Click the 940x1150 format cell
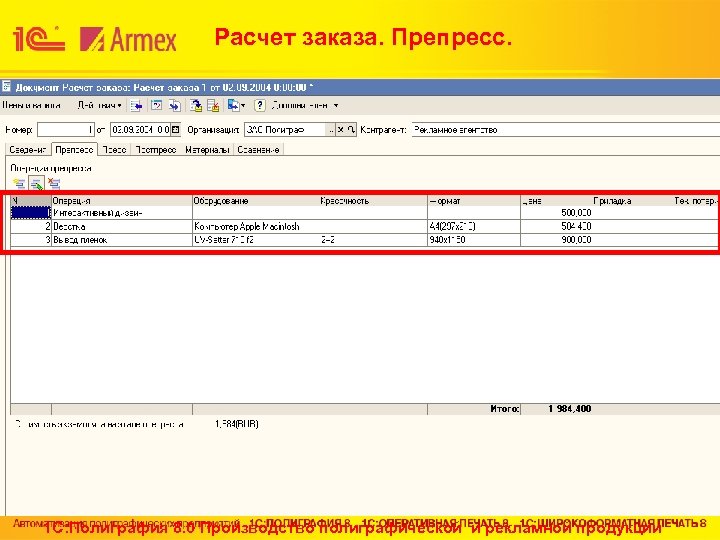 474,240
